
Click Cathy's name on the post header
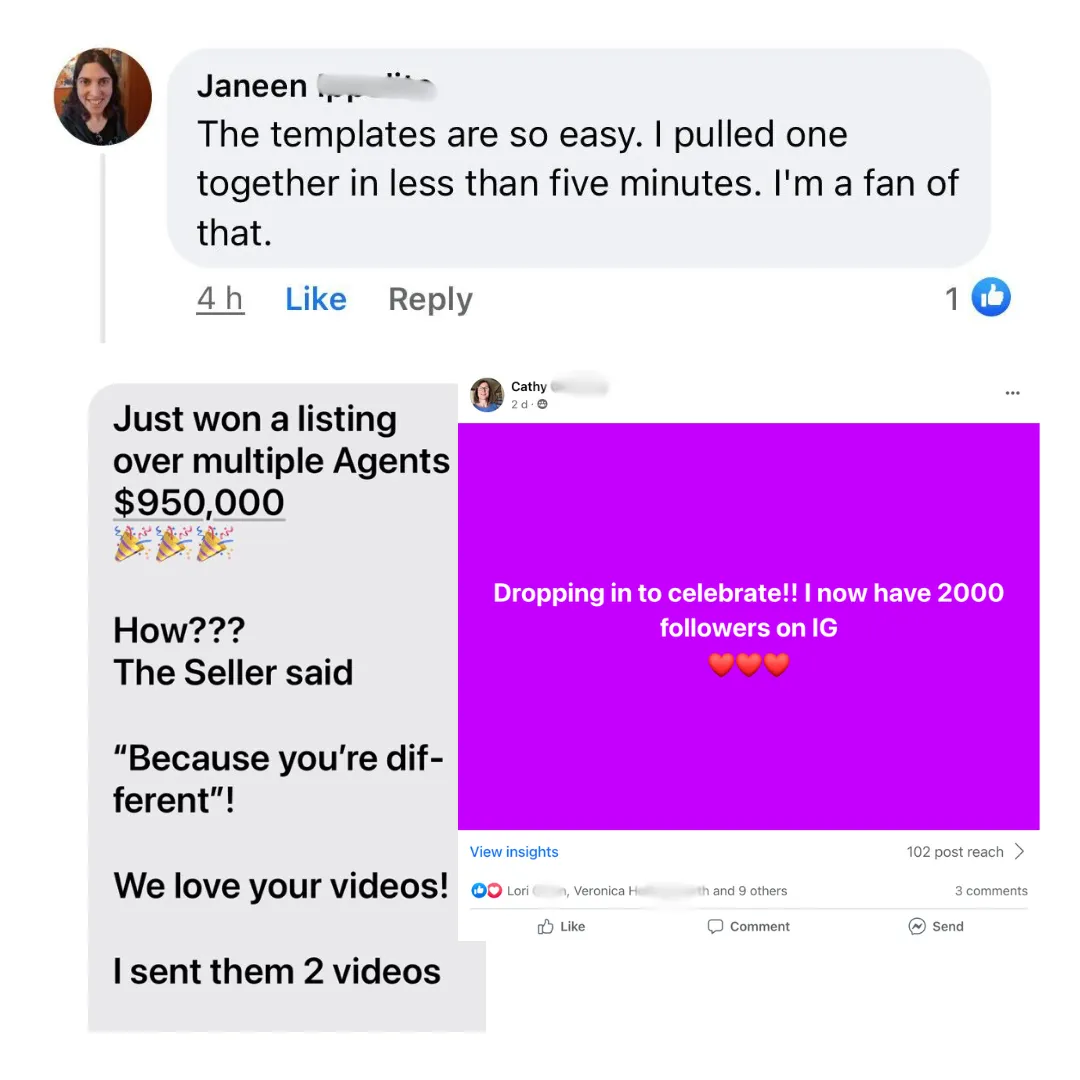[x=559, y=386]
